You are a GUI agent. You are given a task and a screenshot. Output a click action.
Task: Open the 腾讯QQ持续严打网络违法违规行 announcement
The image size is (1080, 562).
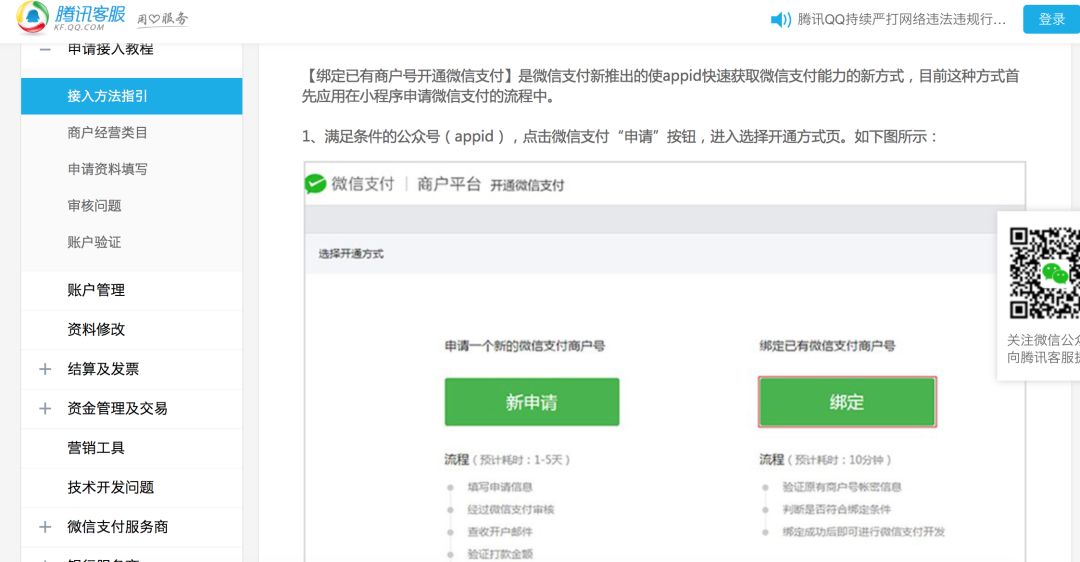(x=901, y=19)
